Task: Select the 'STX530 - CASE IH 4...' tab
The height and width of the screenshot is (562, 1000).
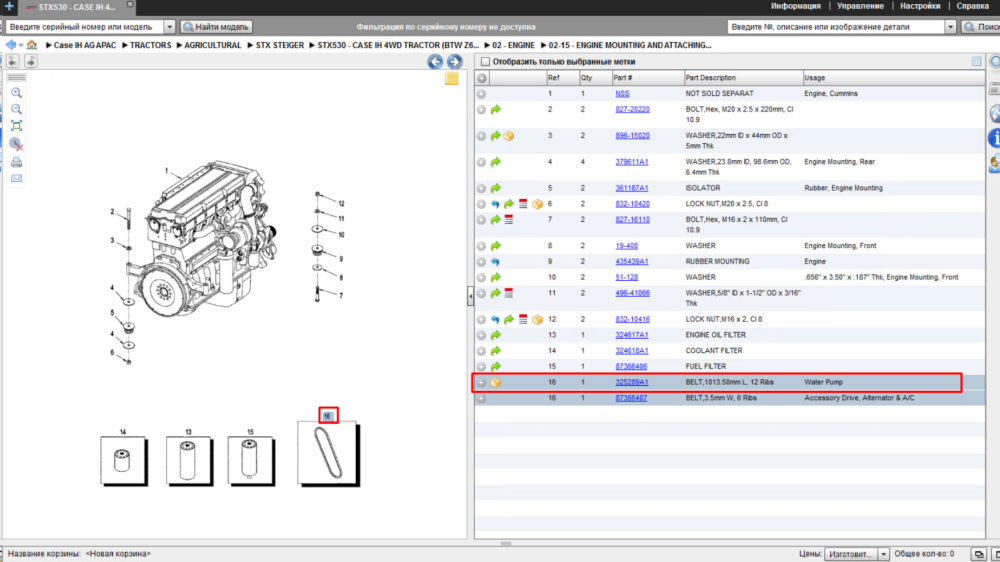Action: 77,7
